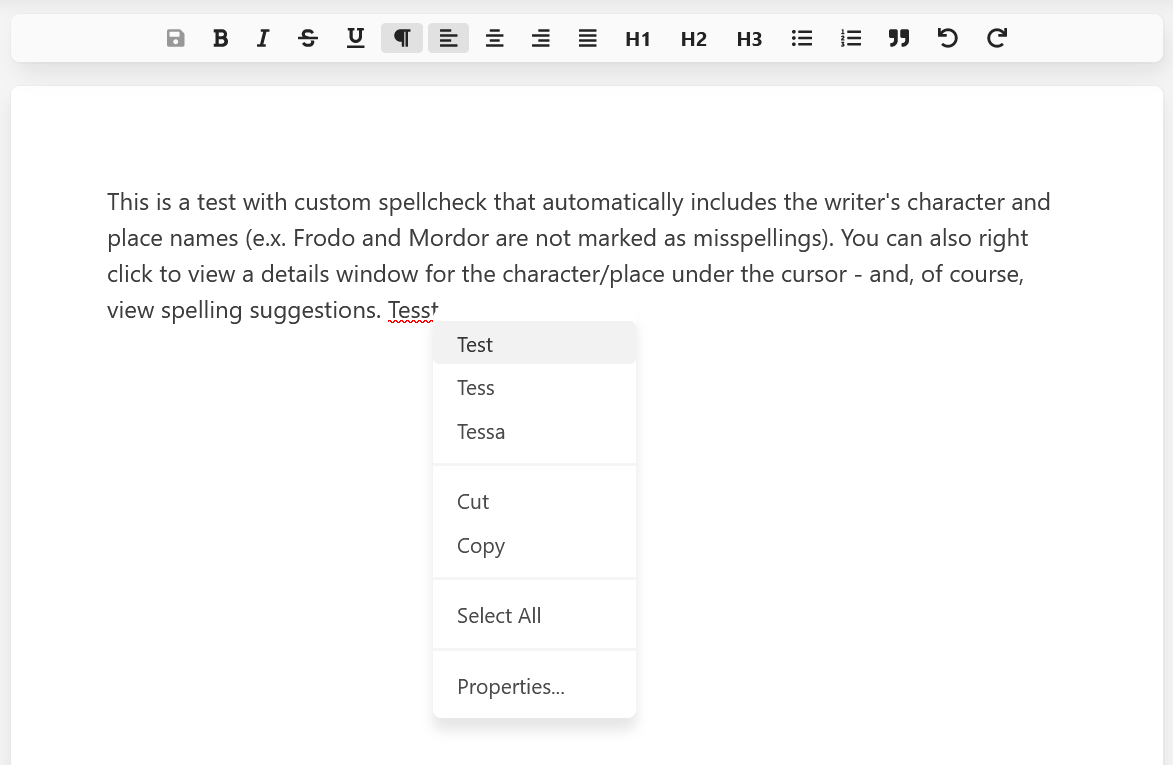This screenshot has height=765, width=1173.
Task: Click the redo arrow icon
Action: pos(995,38)
